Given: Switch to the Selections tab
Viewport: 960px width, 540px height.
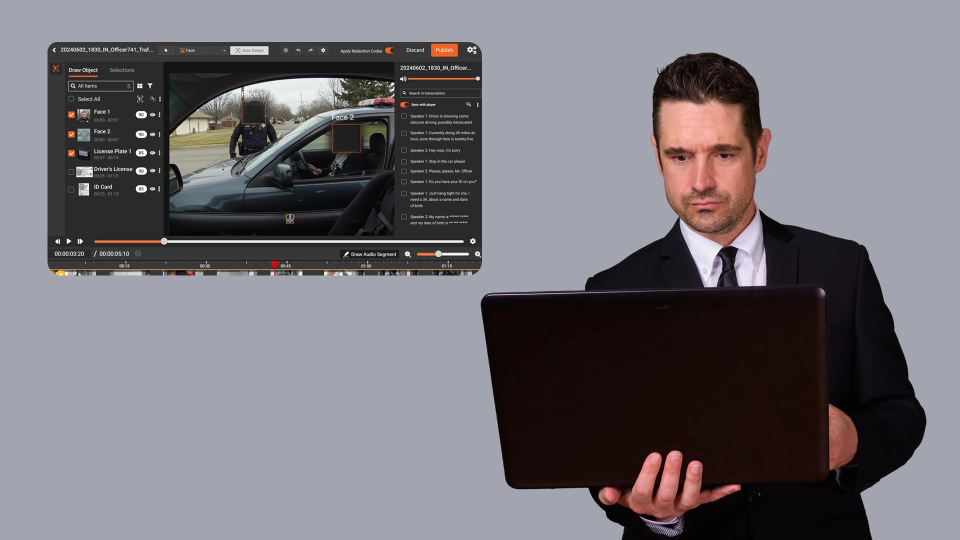Looking at the screenshot, I should [122, 70].
